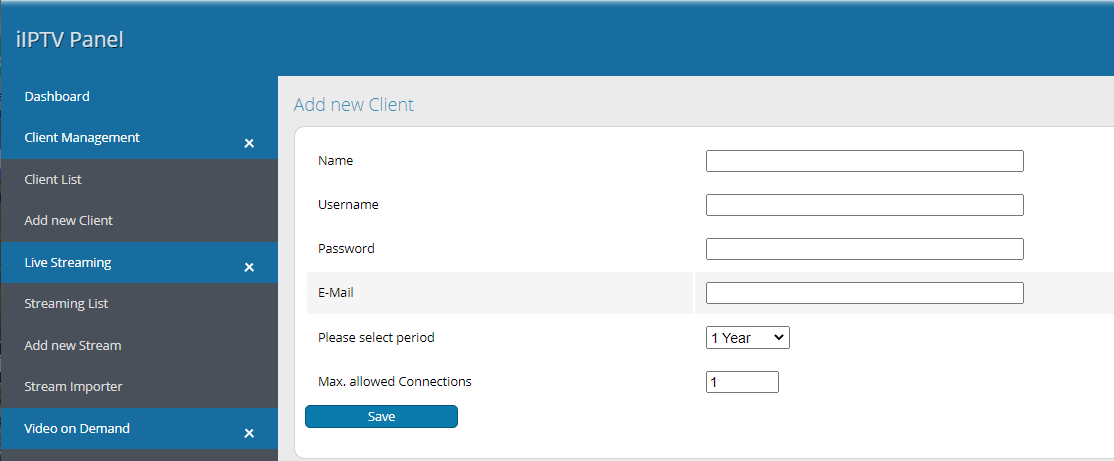
Task: Click the iIPTV Panel title
Action: (x=70, y=40)
